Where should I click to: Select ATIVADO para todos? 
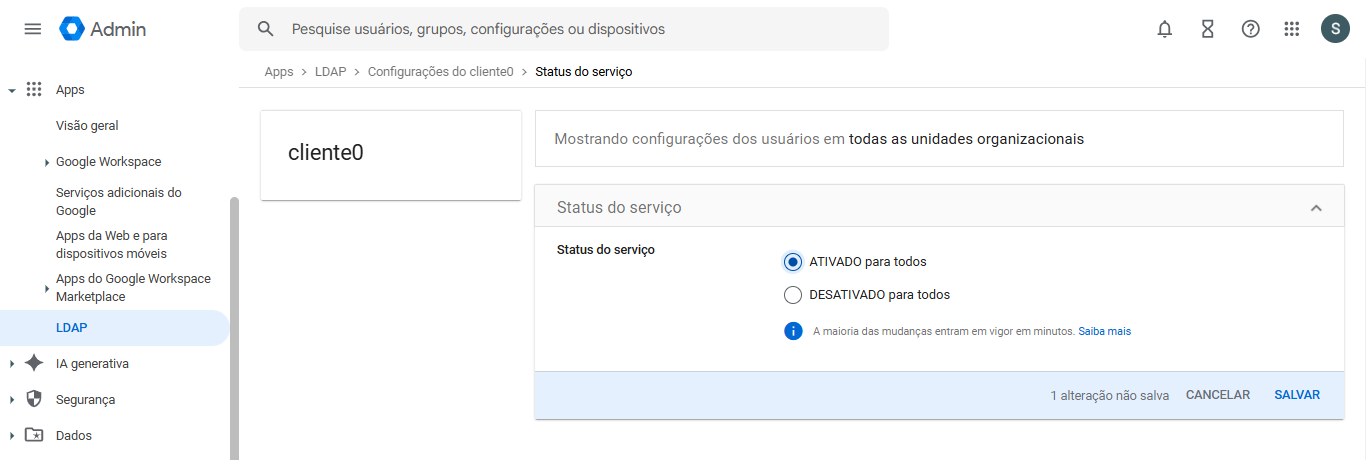point(793,262)
